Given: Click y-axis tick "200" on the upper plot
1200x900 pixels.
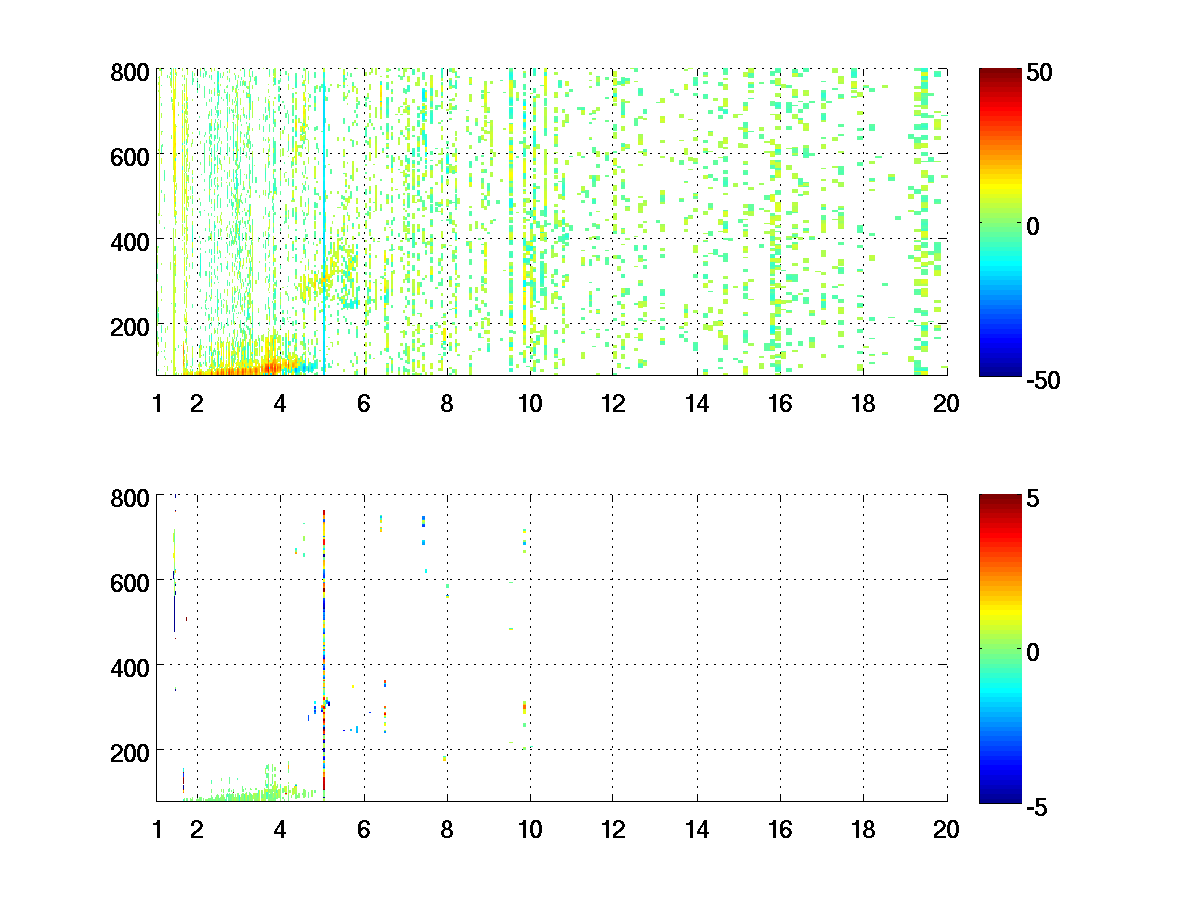Looking at the screenshot, I should [x=130, y=326].
